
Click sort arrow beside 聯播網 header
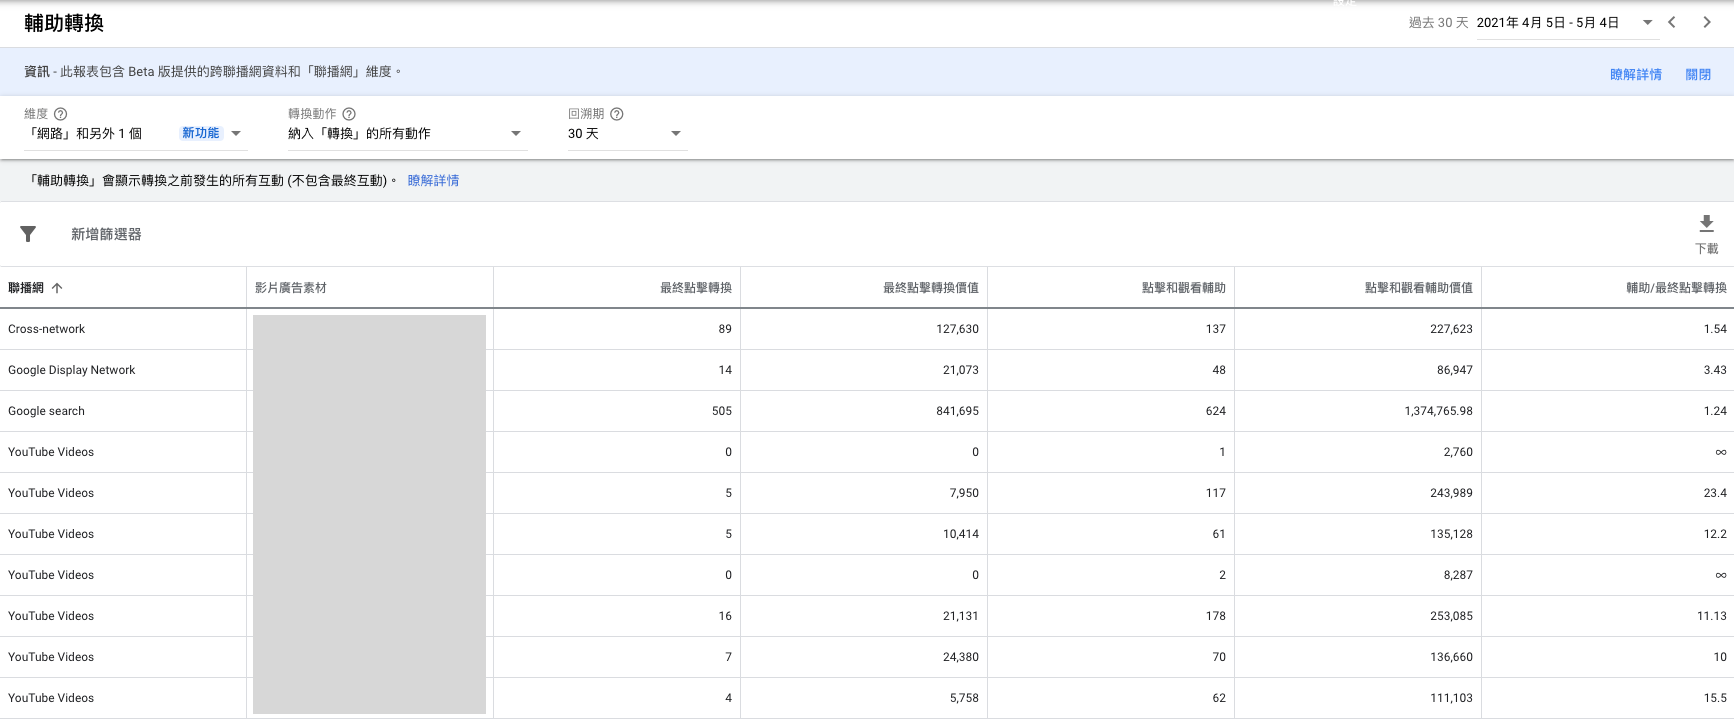click(57, 288)
